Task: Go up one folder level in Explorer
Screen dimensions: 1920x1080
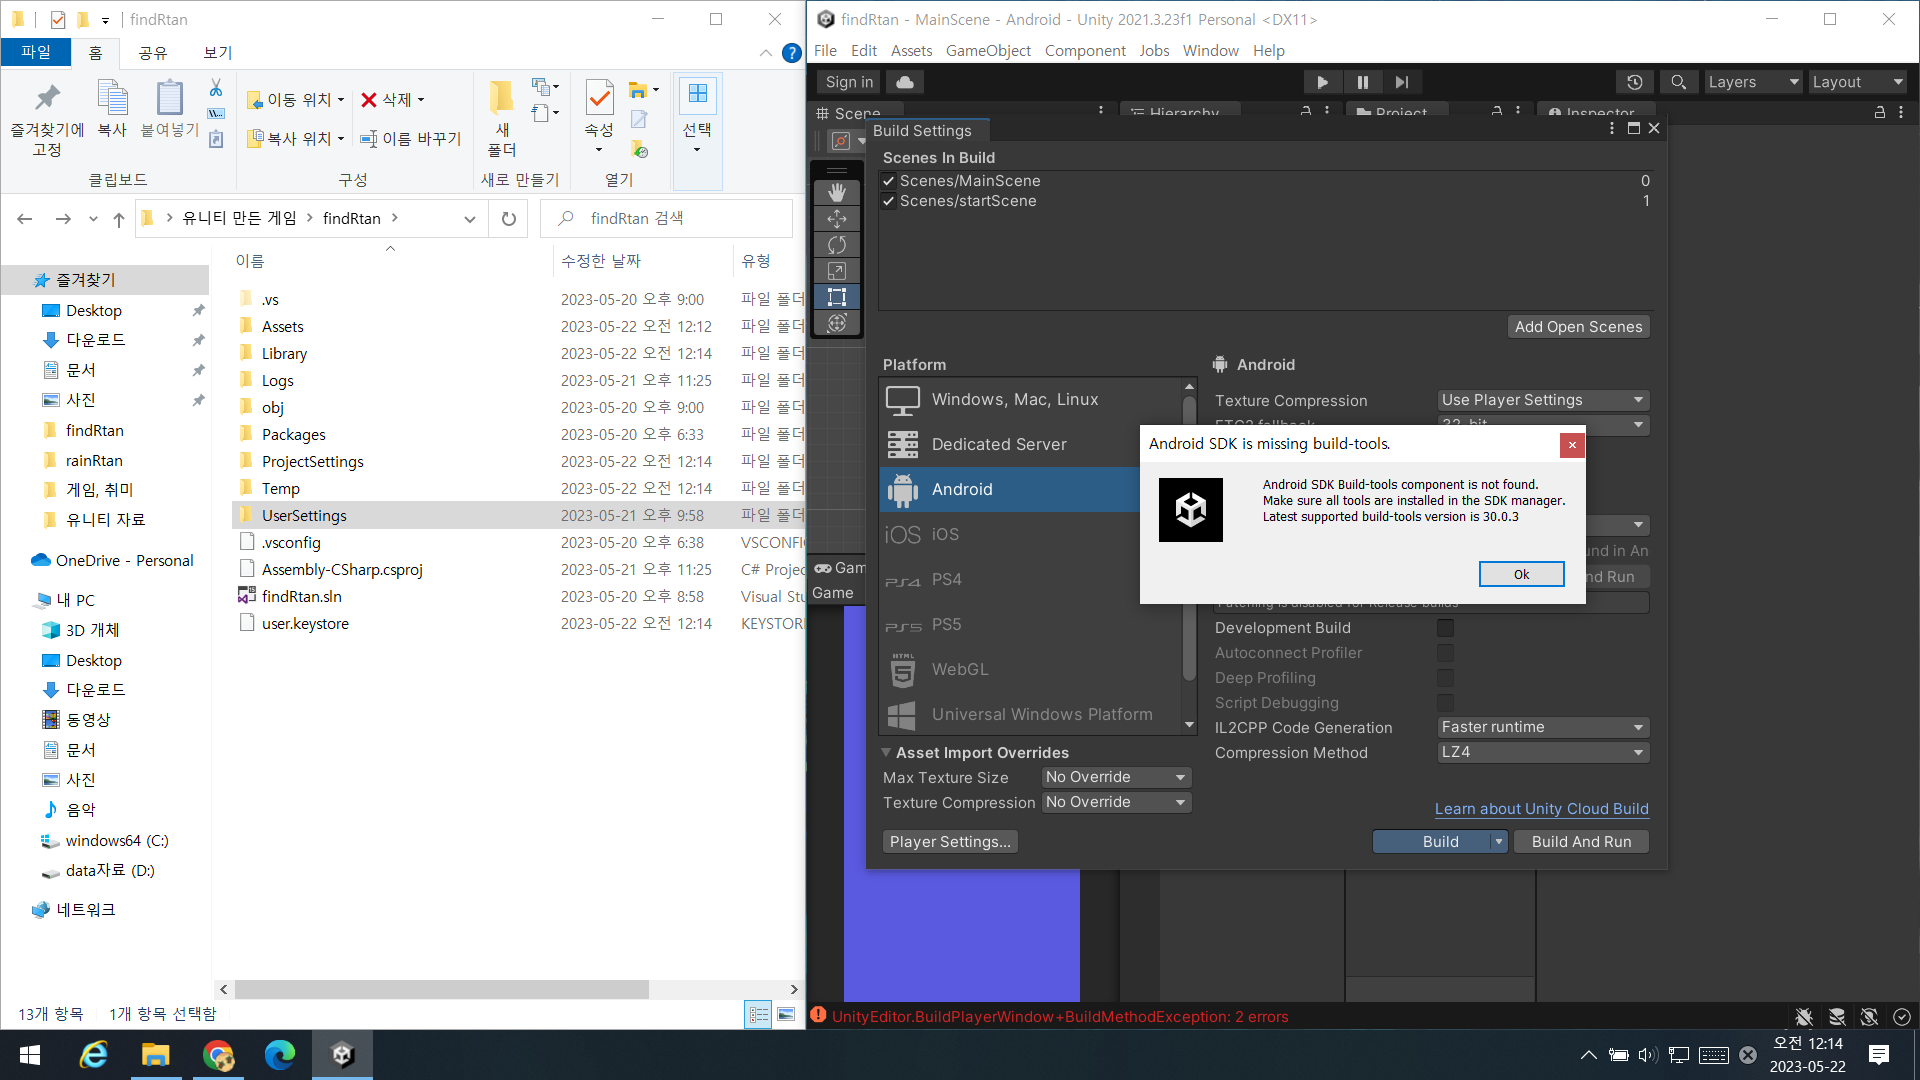Action: tap(119, 219)
